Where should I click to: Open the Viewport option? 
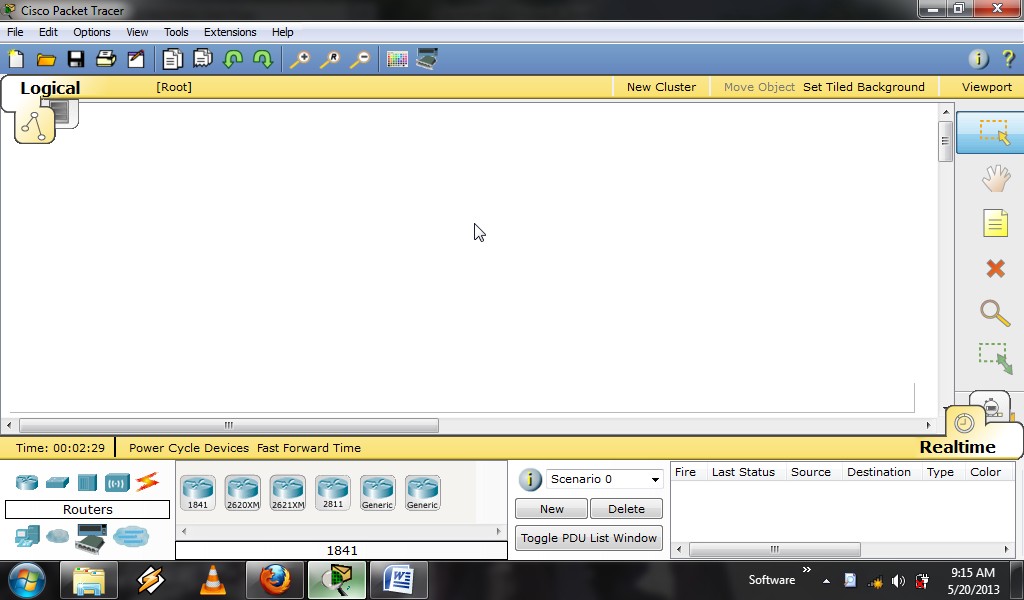pyautogui.click(x=986, y=87)
